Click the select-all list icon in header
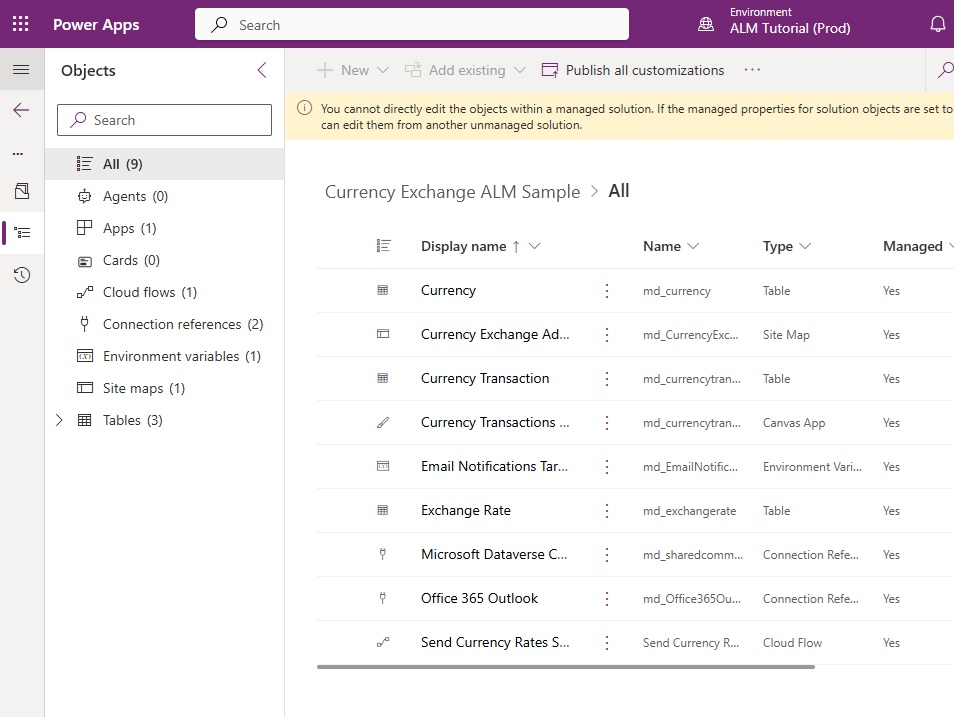This screenshot has height=717, width=954. (x=383, y=246)
